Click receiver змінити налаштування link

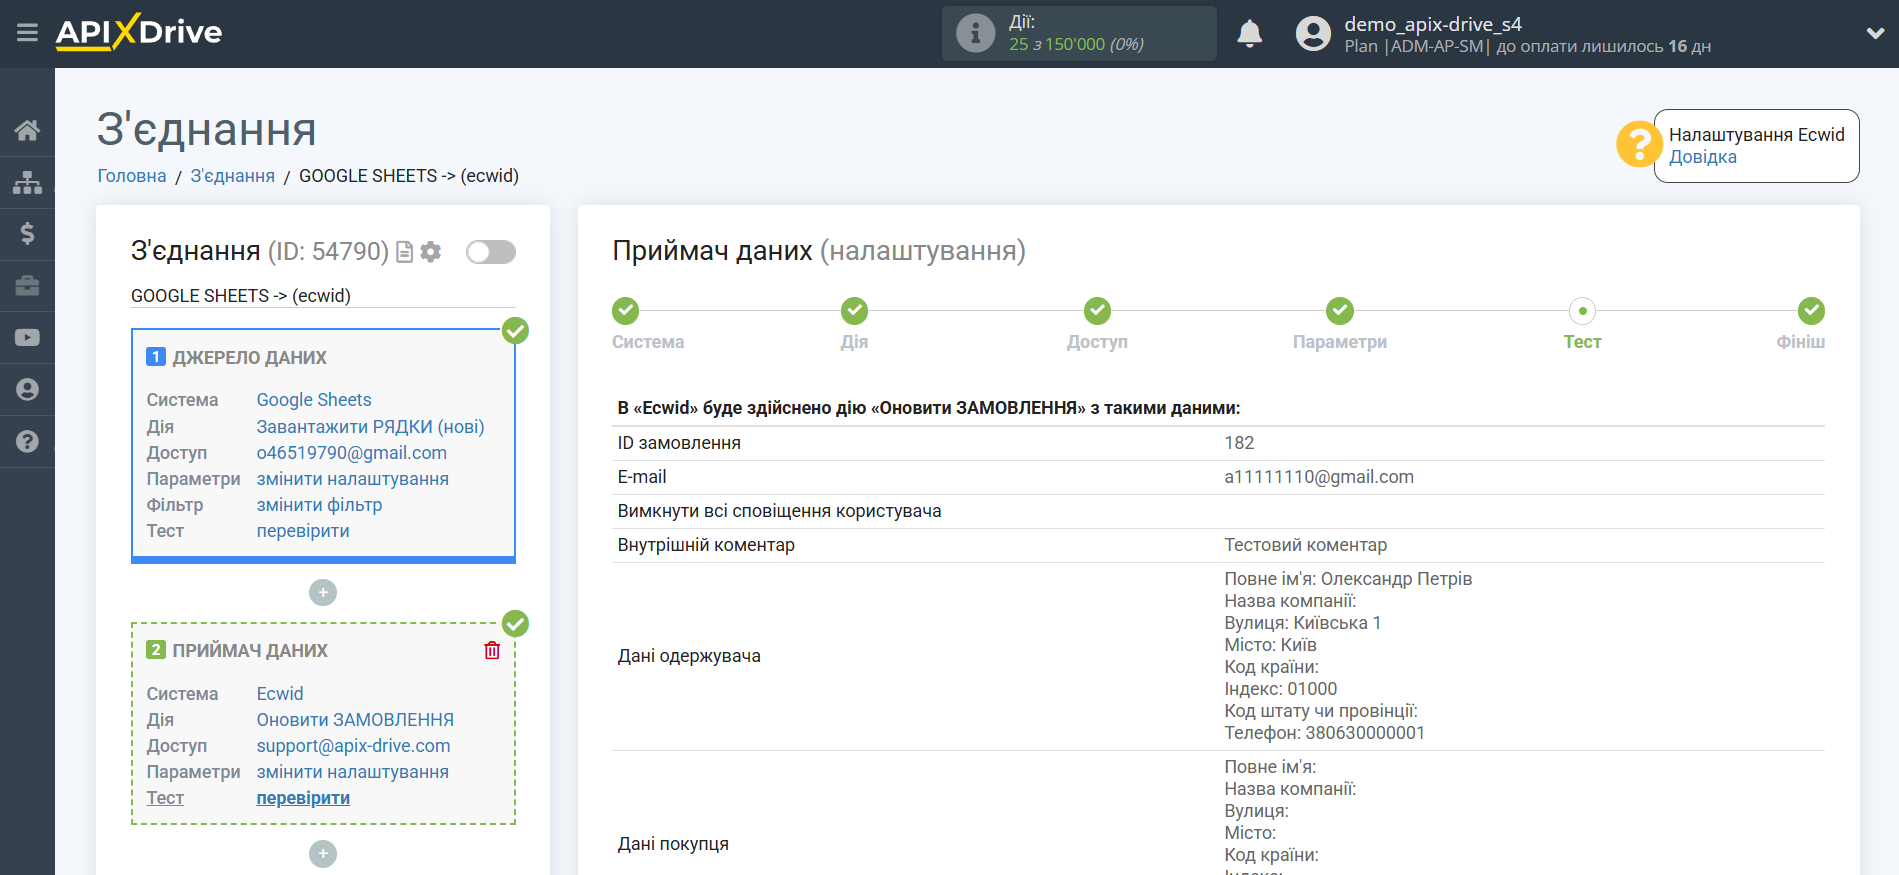[x=352, y=772]
